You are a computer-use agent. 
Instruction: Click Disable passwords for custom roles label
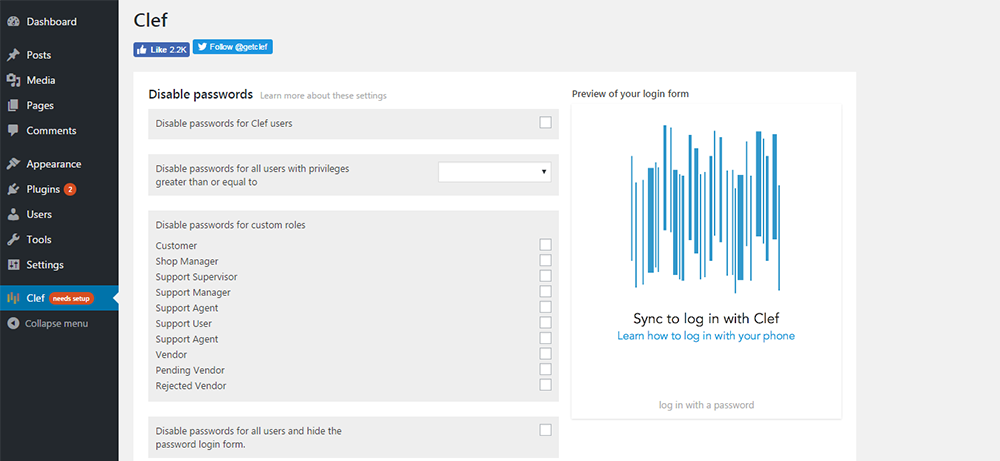230,225
